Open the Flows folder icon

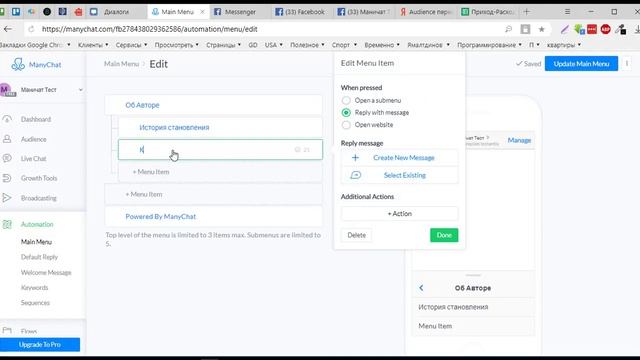tap(7, 331)
